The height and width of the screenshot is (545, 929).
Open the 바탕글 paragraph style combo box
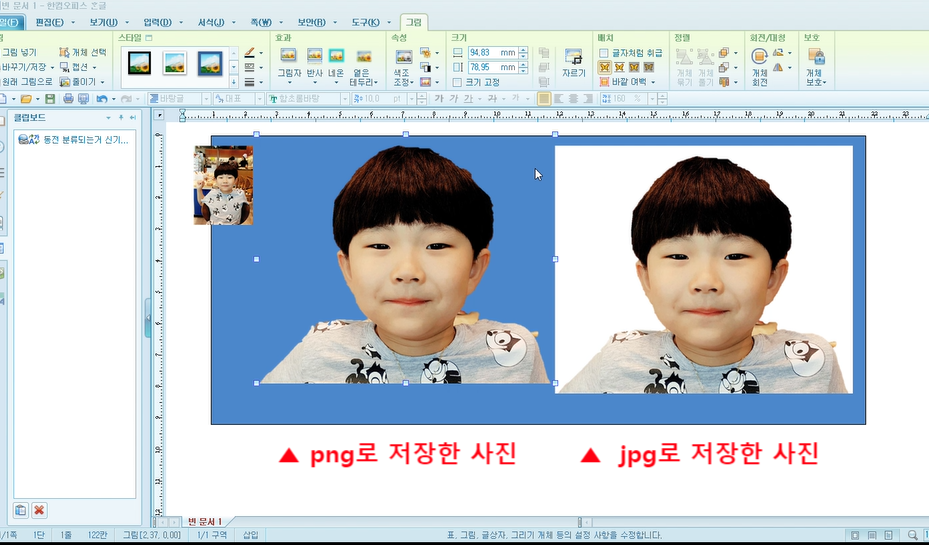coord(179,99)
